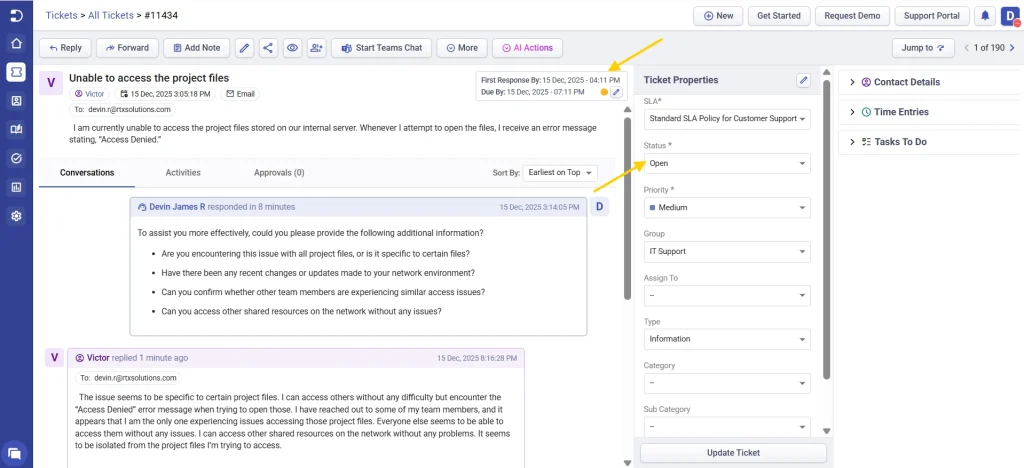The image size is (1024, 468).
Task: Open the Tasks checkmark icon in sidebar
Action: click(x=16, y=158)
